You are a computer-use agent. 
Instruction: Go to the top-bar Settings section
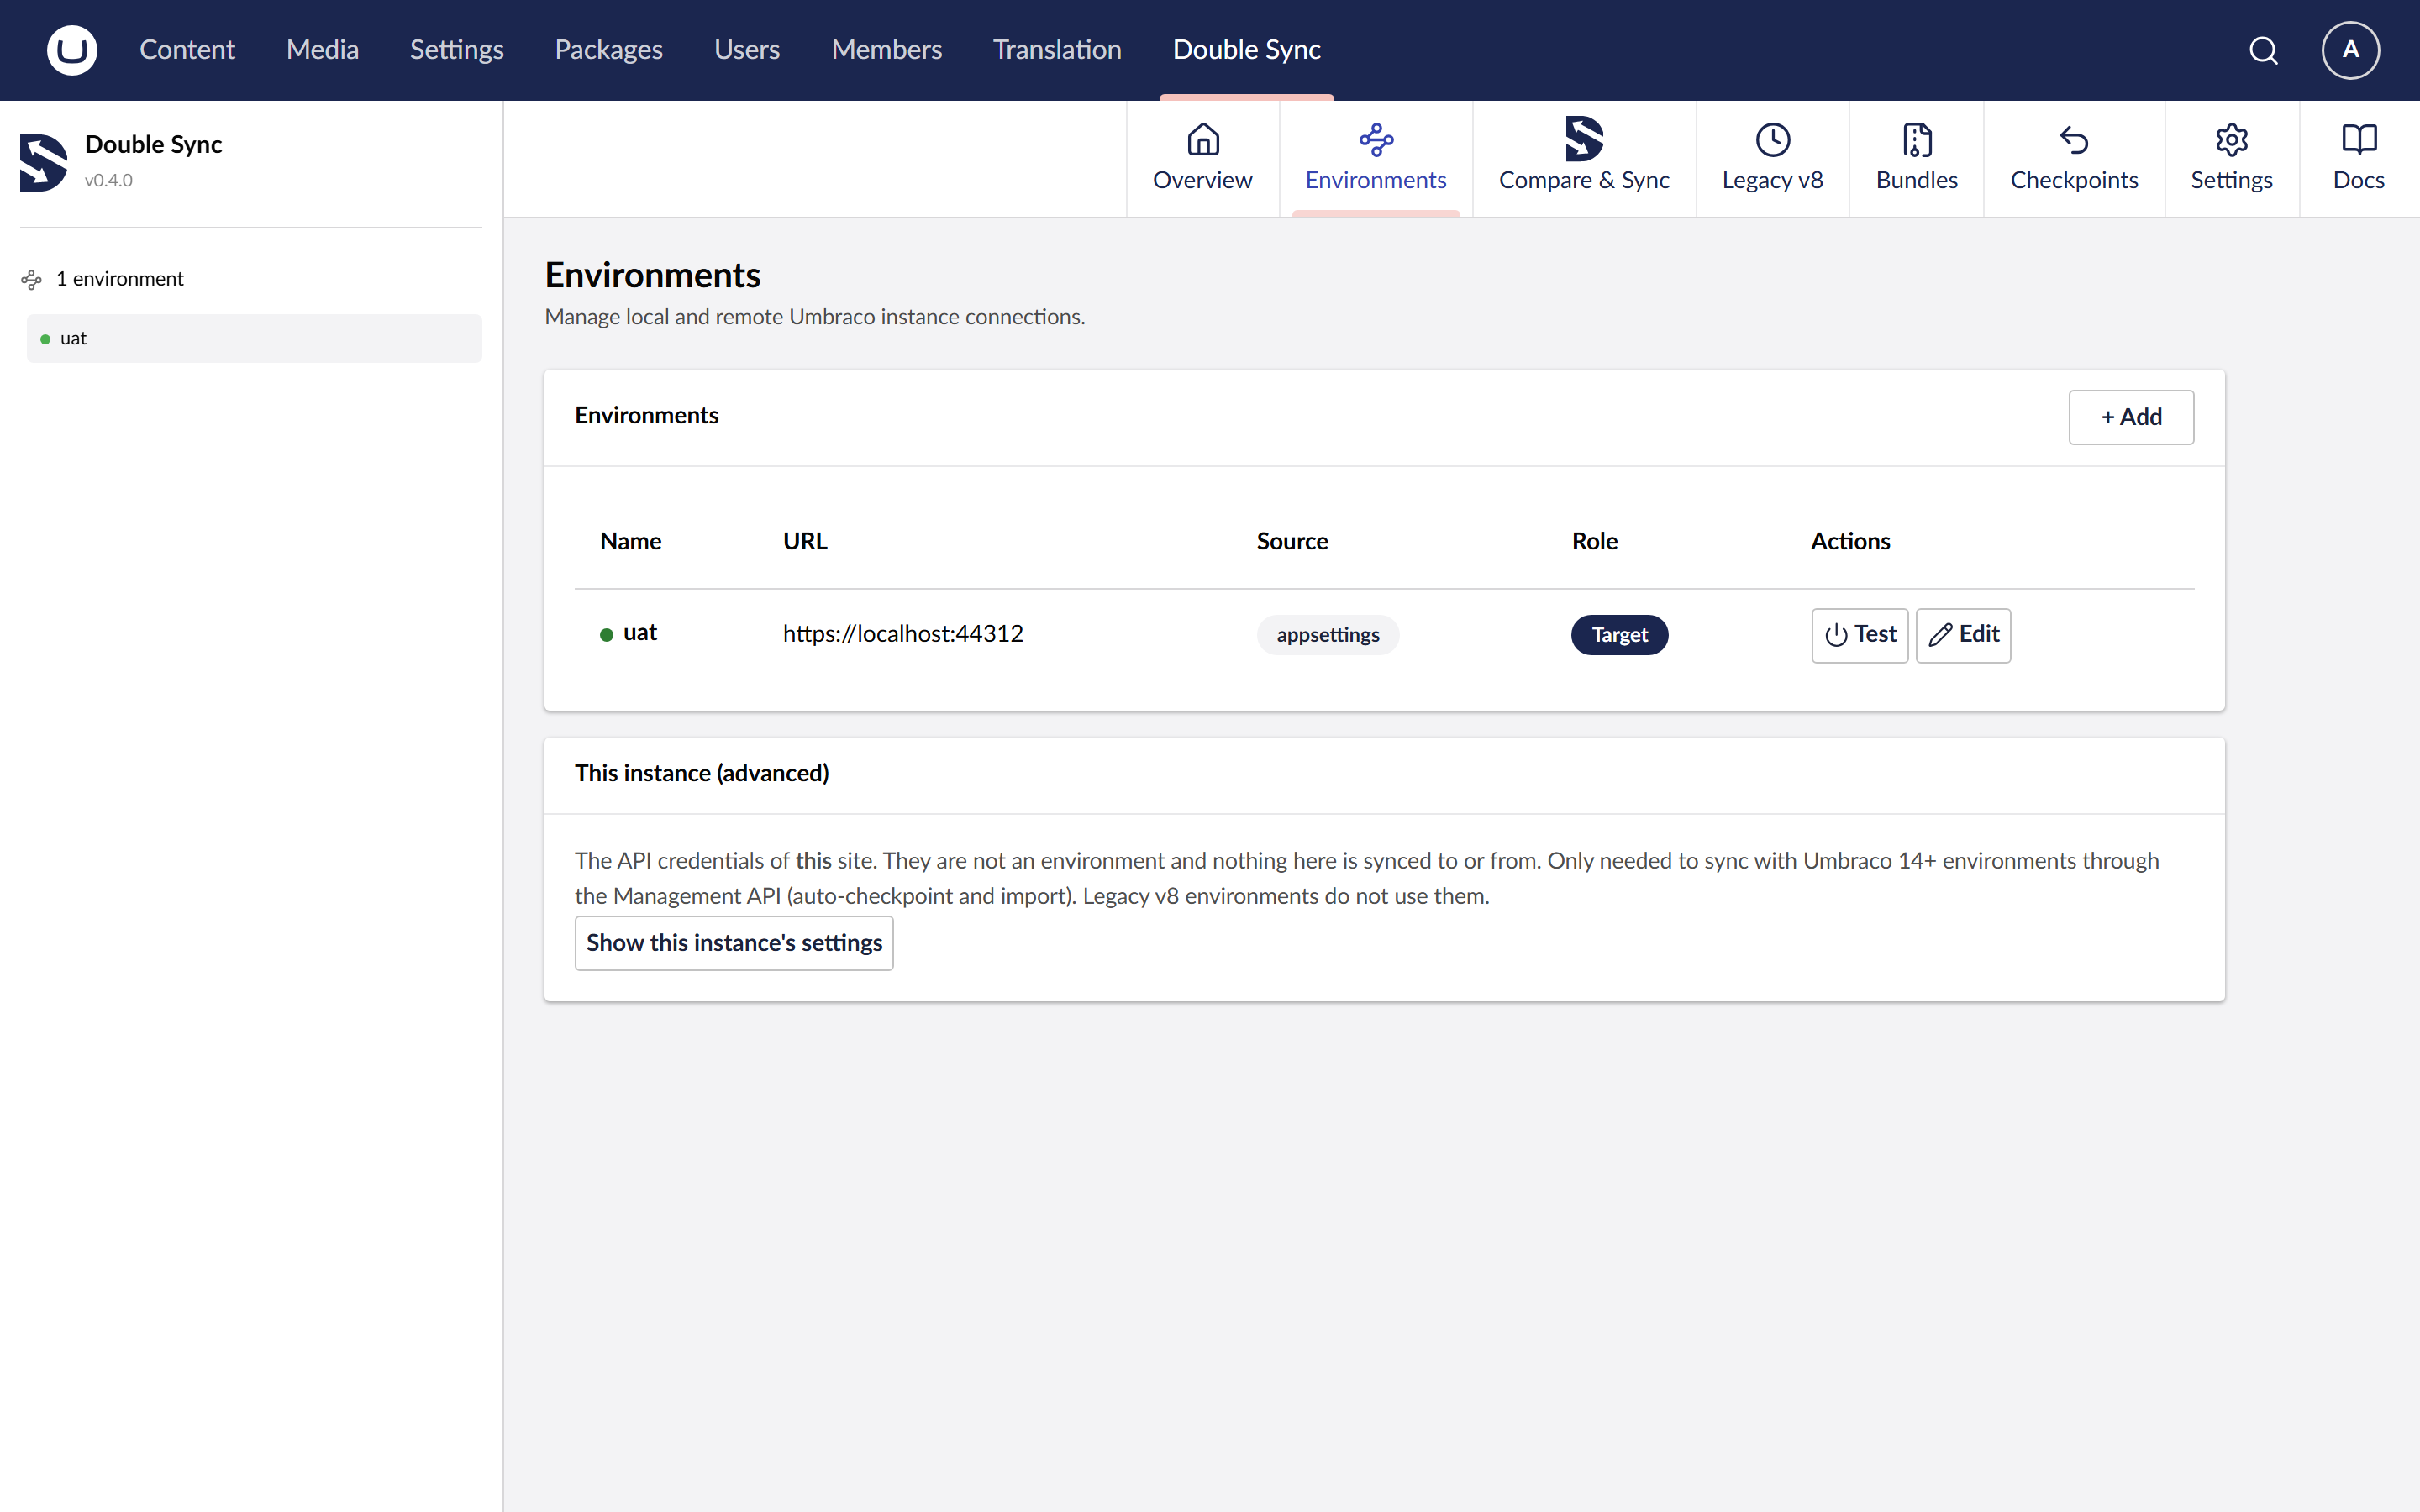point(457,50)
